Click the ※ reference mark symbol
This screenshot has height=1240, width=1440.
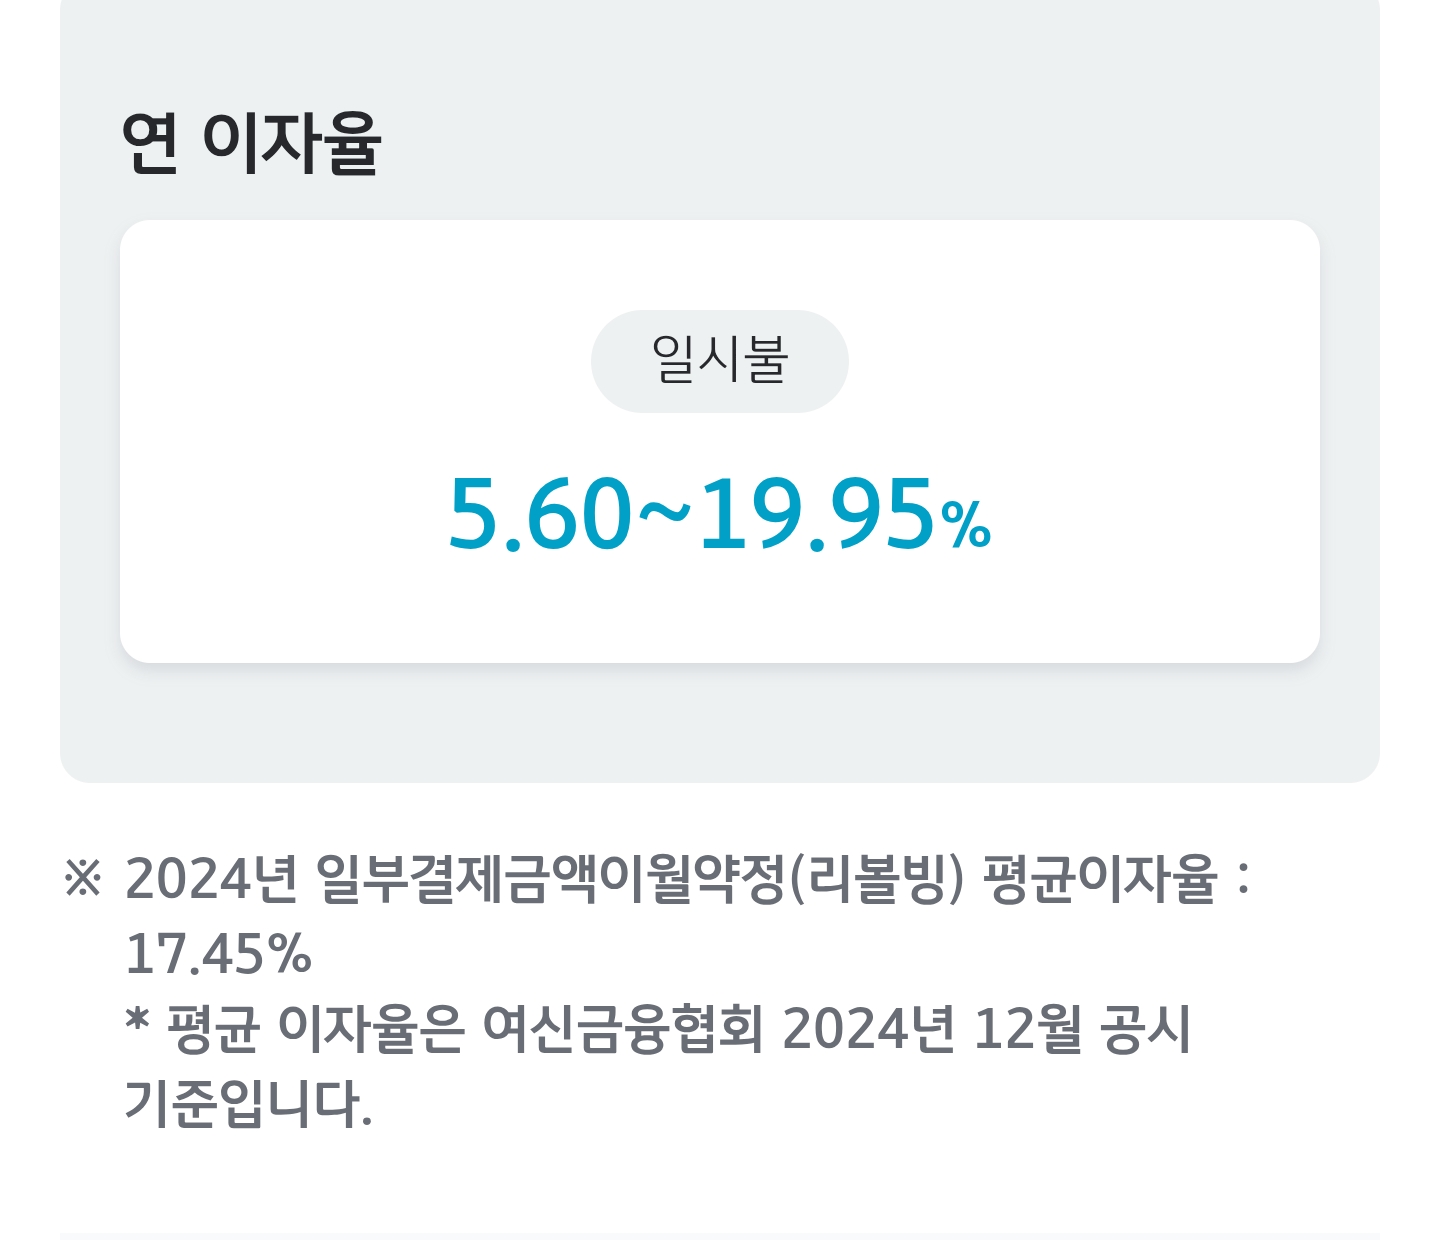coord(83,879)
